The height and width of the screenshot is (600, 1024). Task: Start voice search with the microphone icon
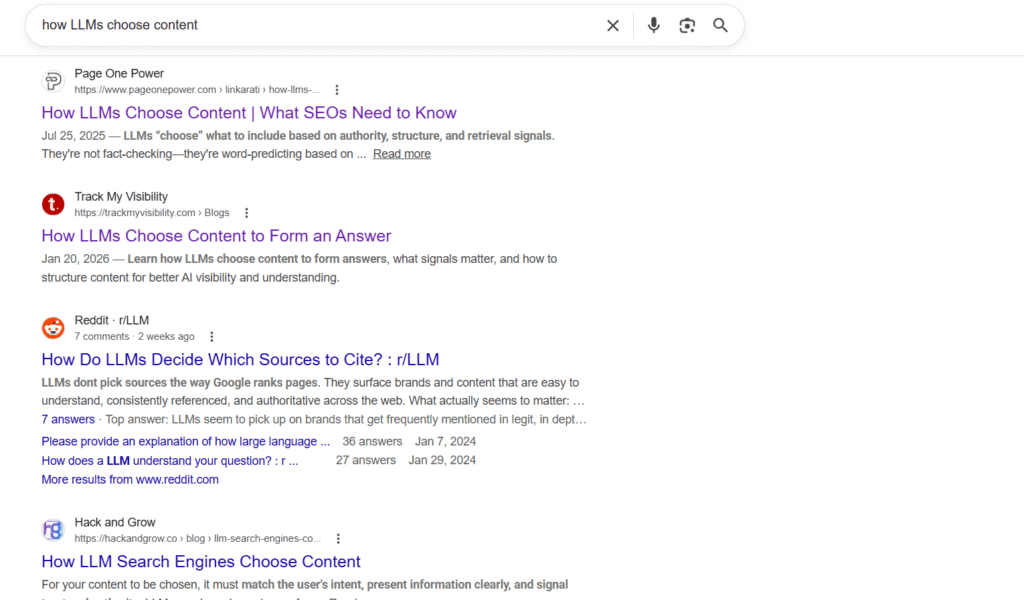pos(653,25)
